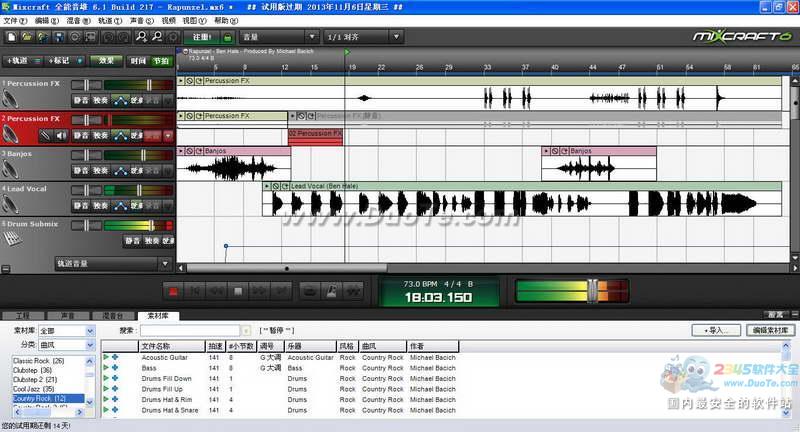Viewport: 800px width, 432px height.
Task: Mute the Lead Vocal track
Action: tap(81, 206)
